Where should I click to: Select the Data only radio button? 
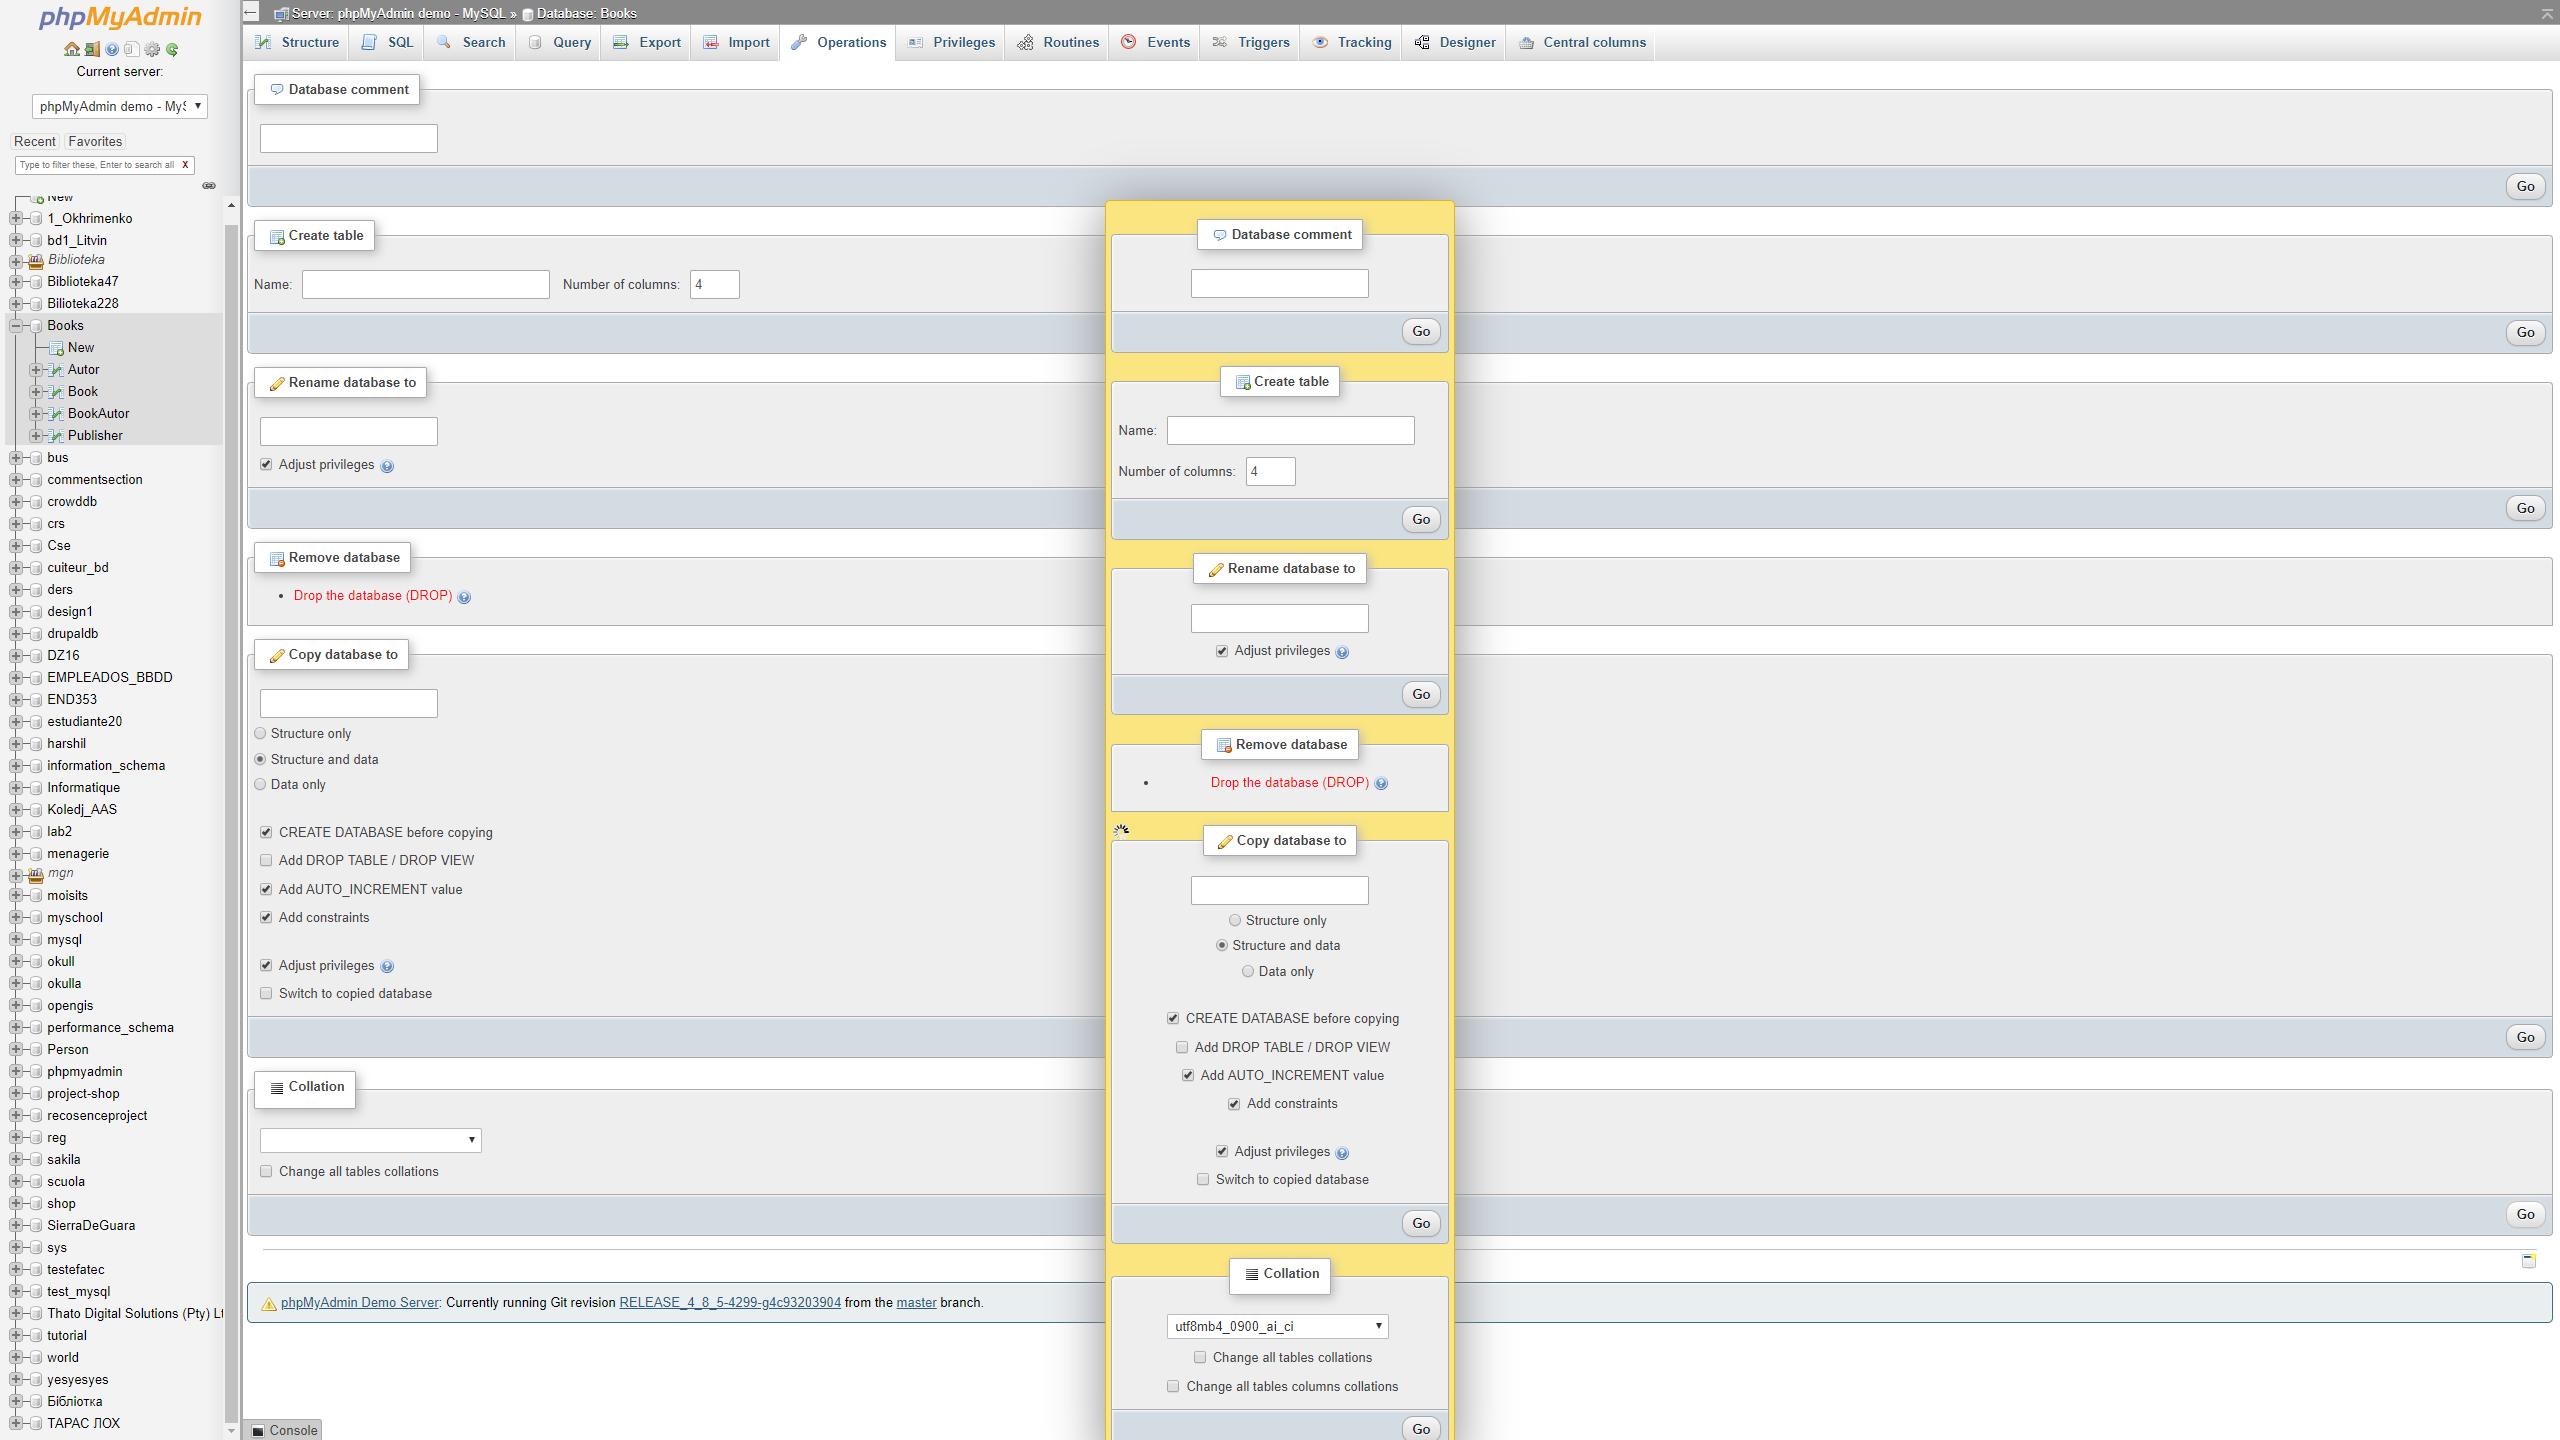click(x=1247, y=971)
